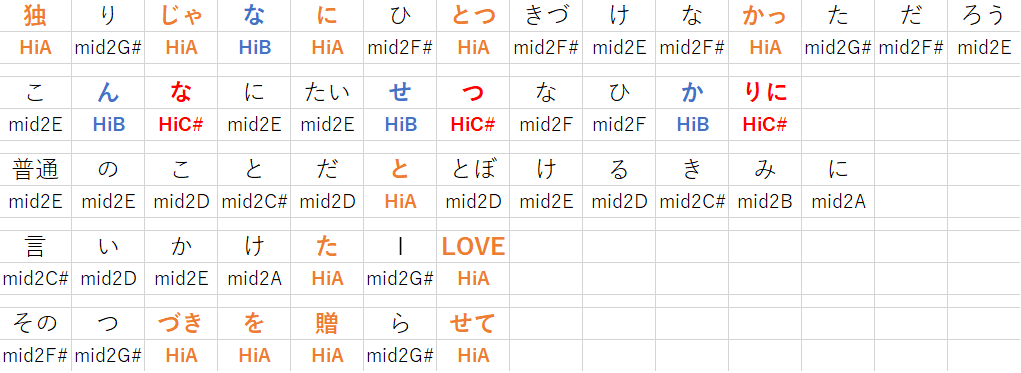
Task: Select the orange 贈 lyric cell
Action: coord(328,324)
